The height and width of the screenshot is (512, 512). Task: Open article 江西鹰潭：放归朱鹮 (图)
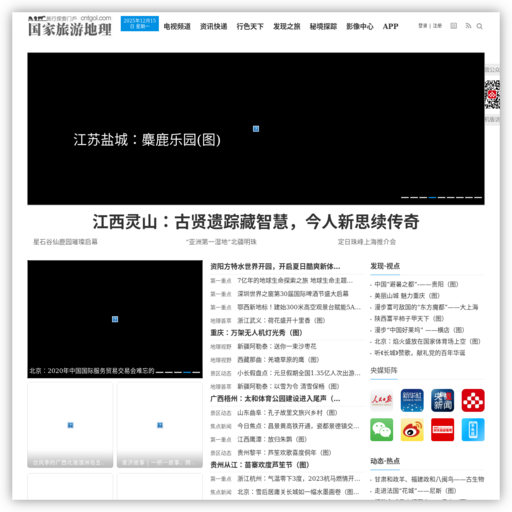coord(272,439)
